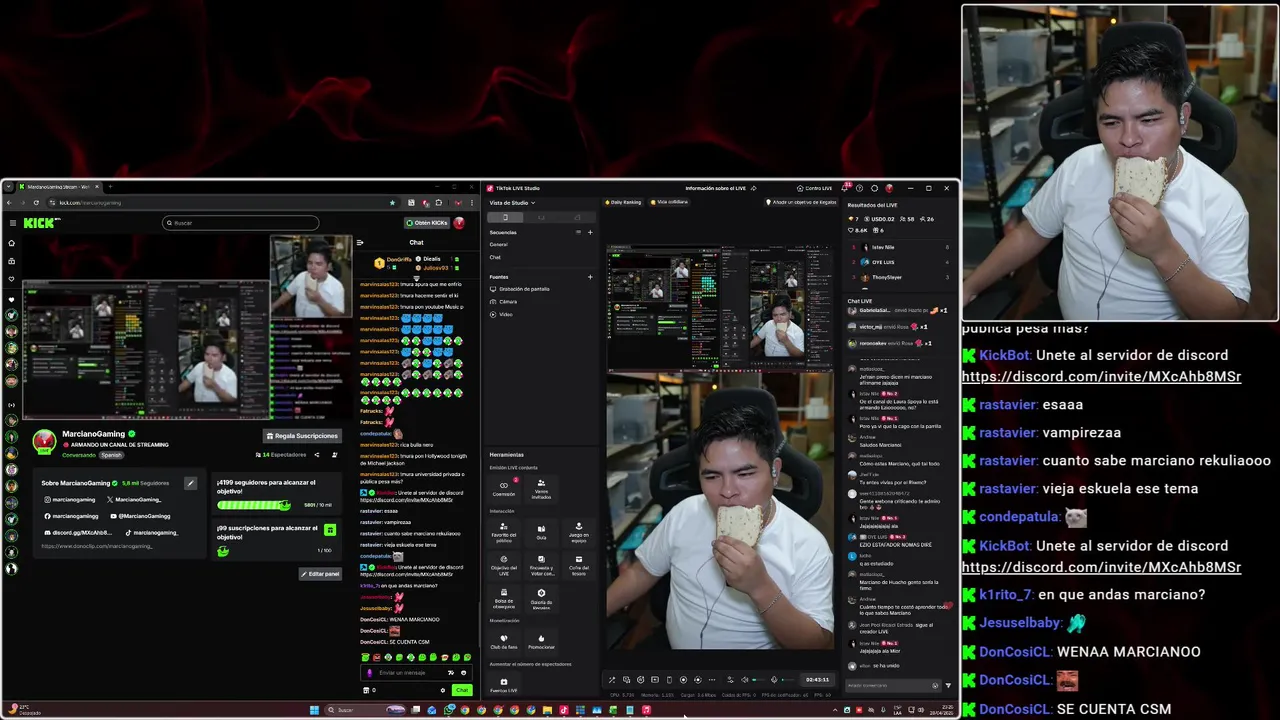Switch to MarcianoGaming Stream Chrome tab
This screenshot has height=720, width=1280.
(x=58, y=187)
